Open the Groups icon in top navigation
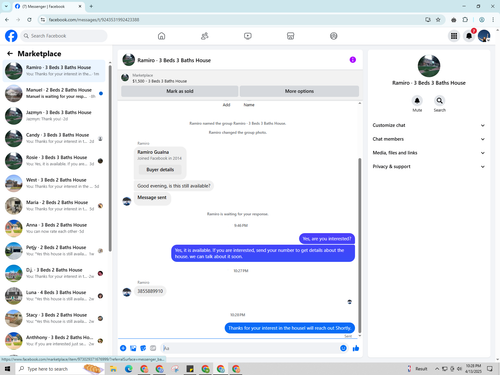500x375 pixels. coord(333,36)
